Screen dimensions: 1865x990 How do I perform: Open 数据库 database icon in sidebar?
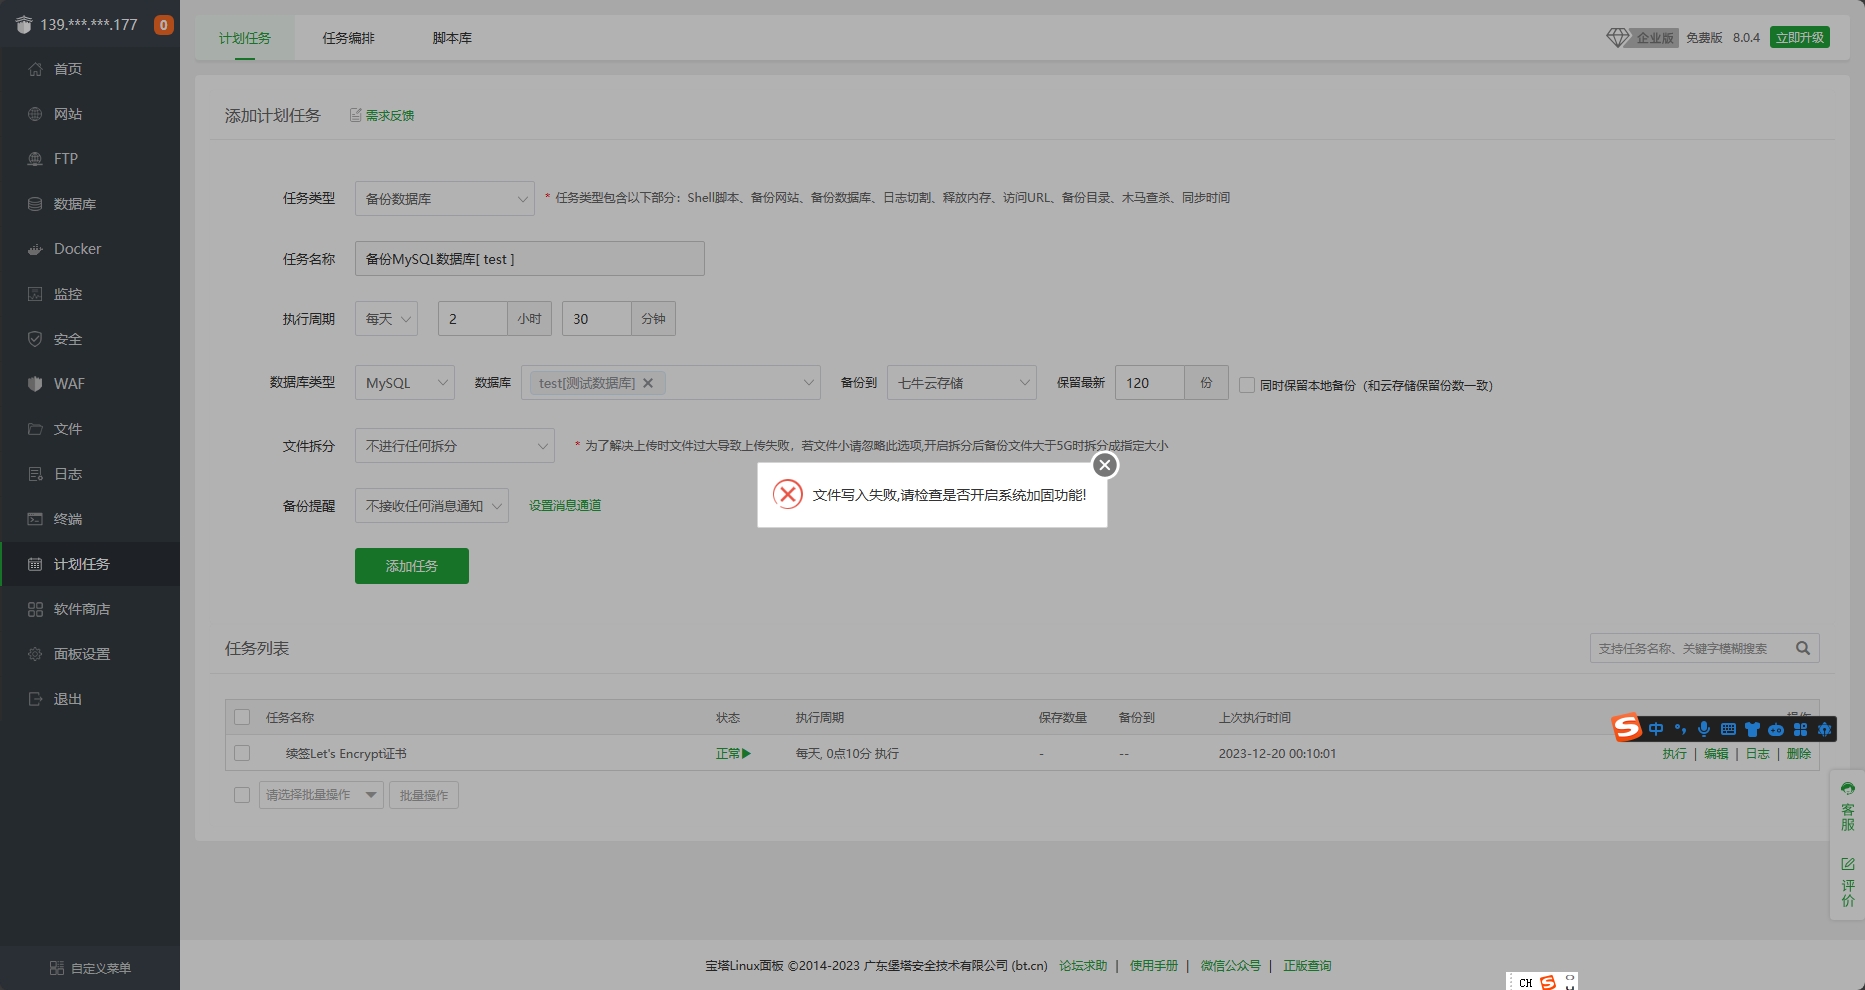click(36, 204)
